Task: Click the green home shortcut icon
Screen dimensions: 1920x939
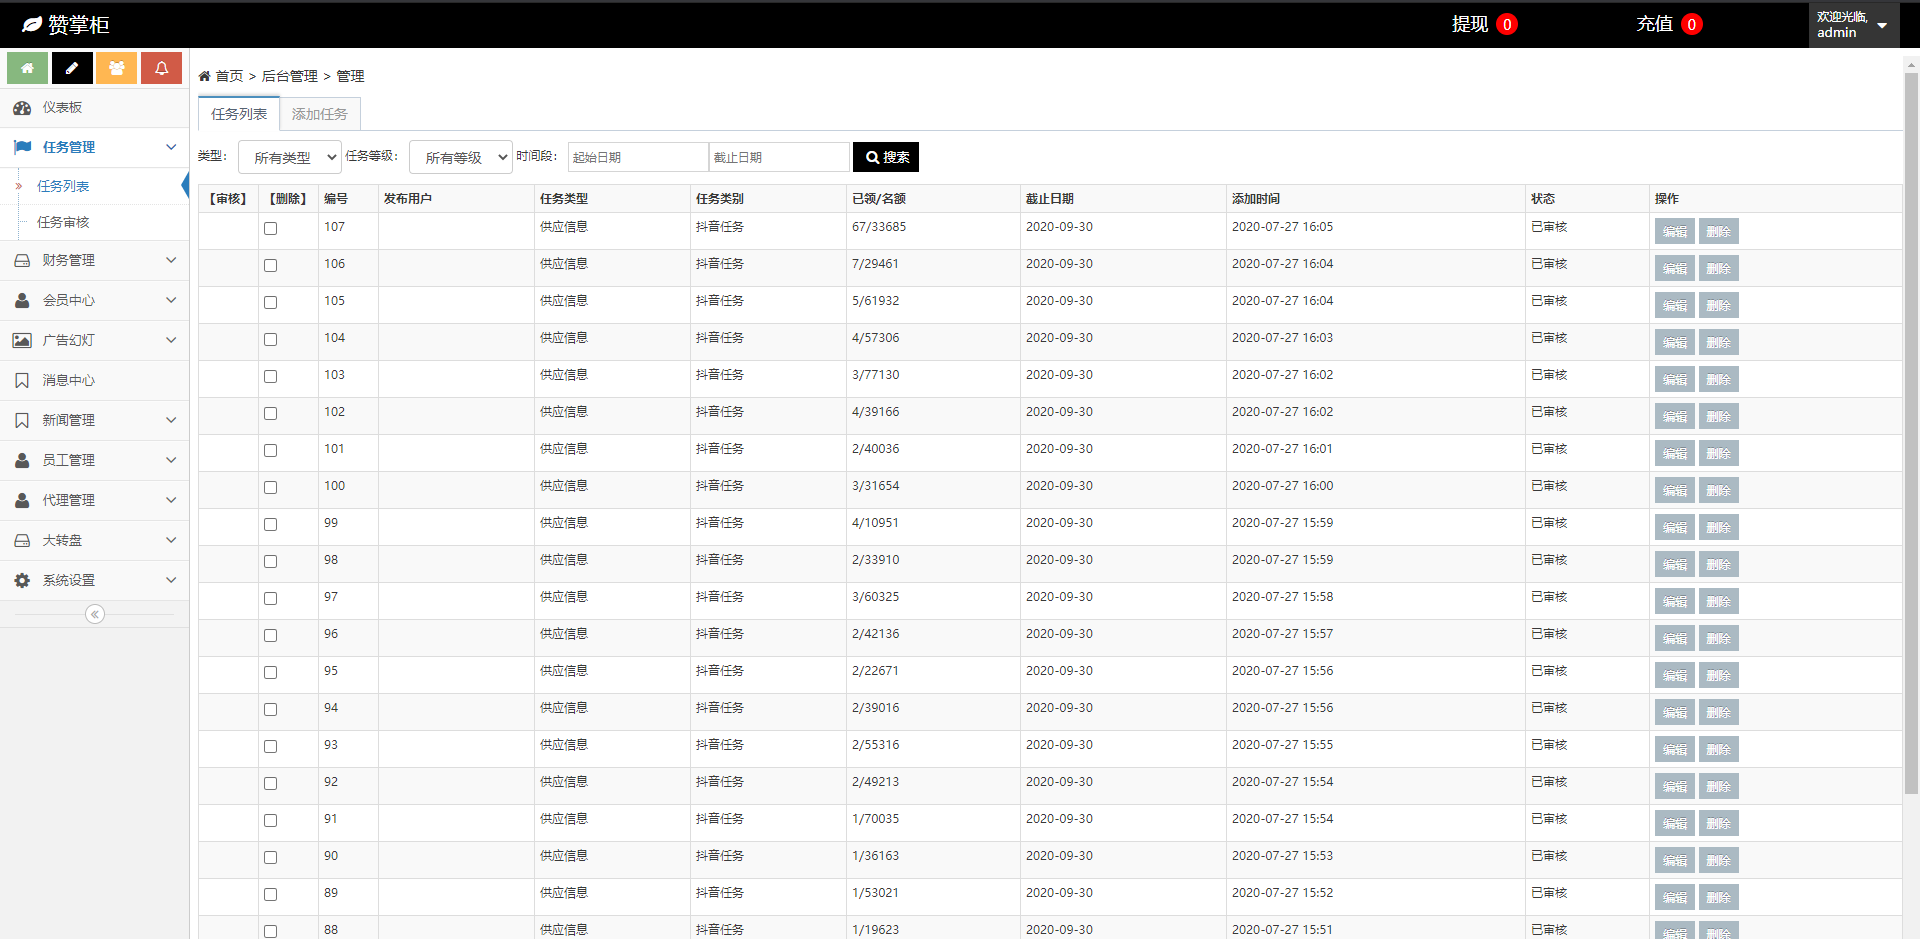Action: click(27, 68)
